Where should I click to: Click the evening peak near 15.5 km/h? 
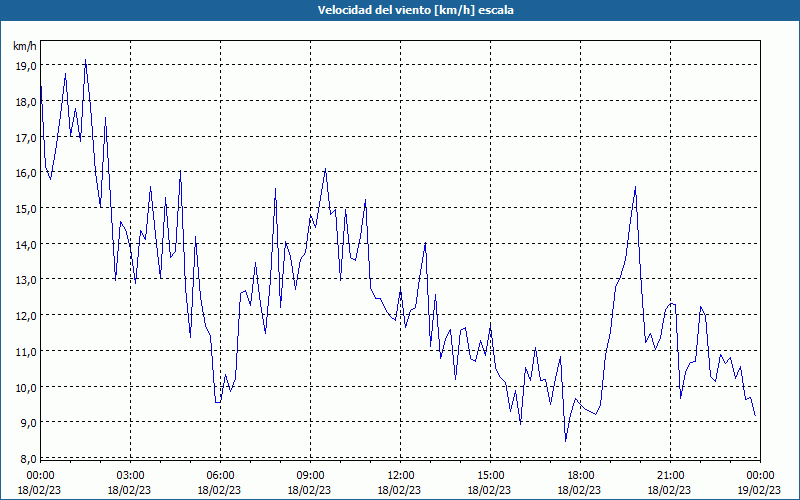[635, 187]
